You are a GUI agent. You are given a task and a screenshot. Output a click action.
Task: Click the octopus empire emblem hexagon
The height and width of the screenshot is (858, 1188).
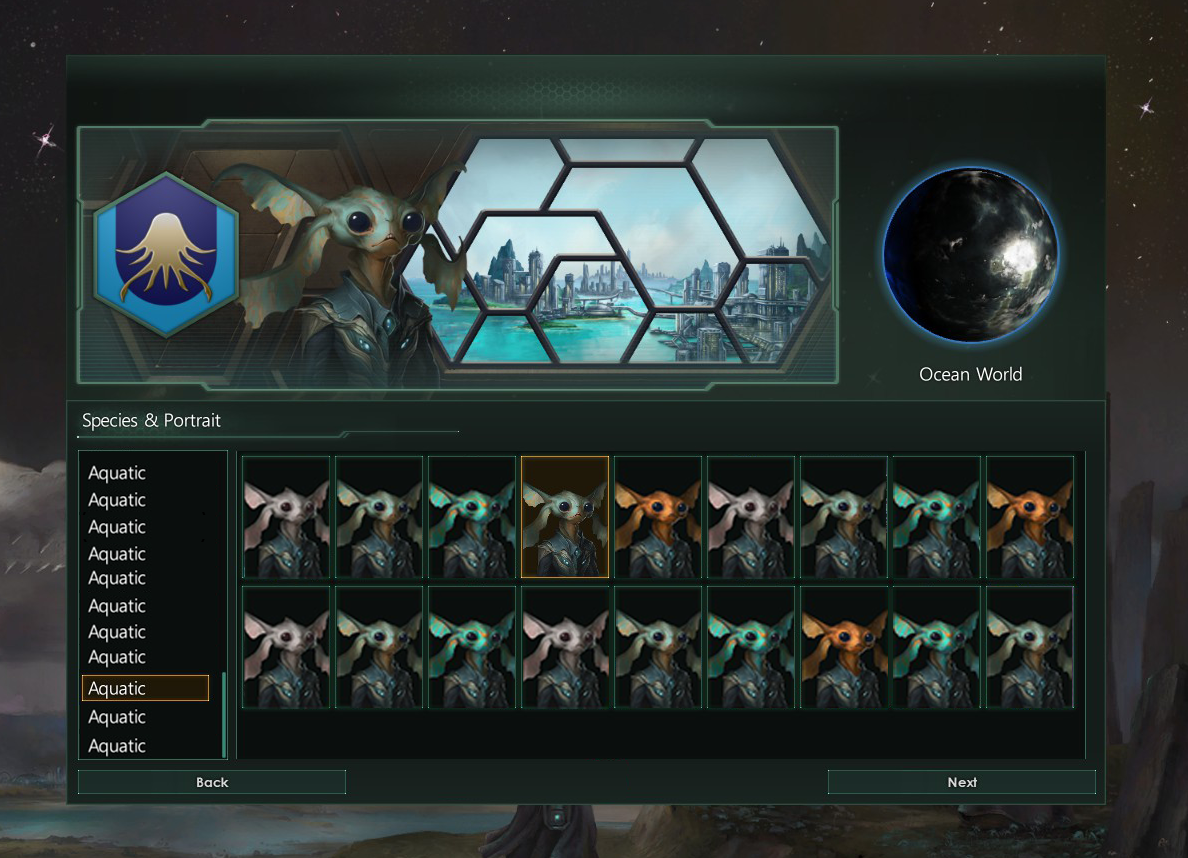tap(166, 255)
